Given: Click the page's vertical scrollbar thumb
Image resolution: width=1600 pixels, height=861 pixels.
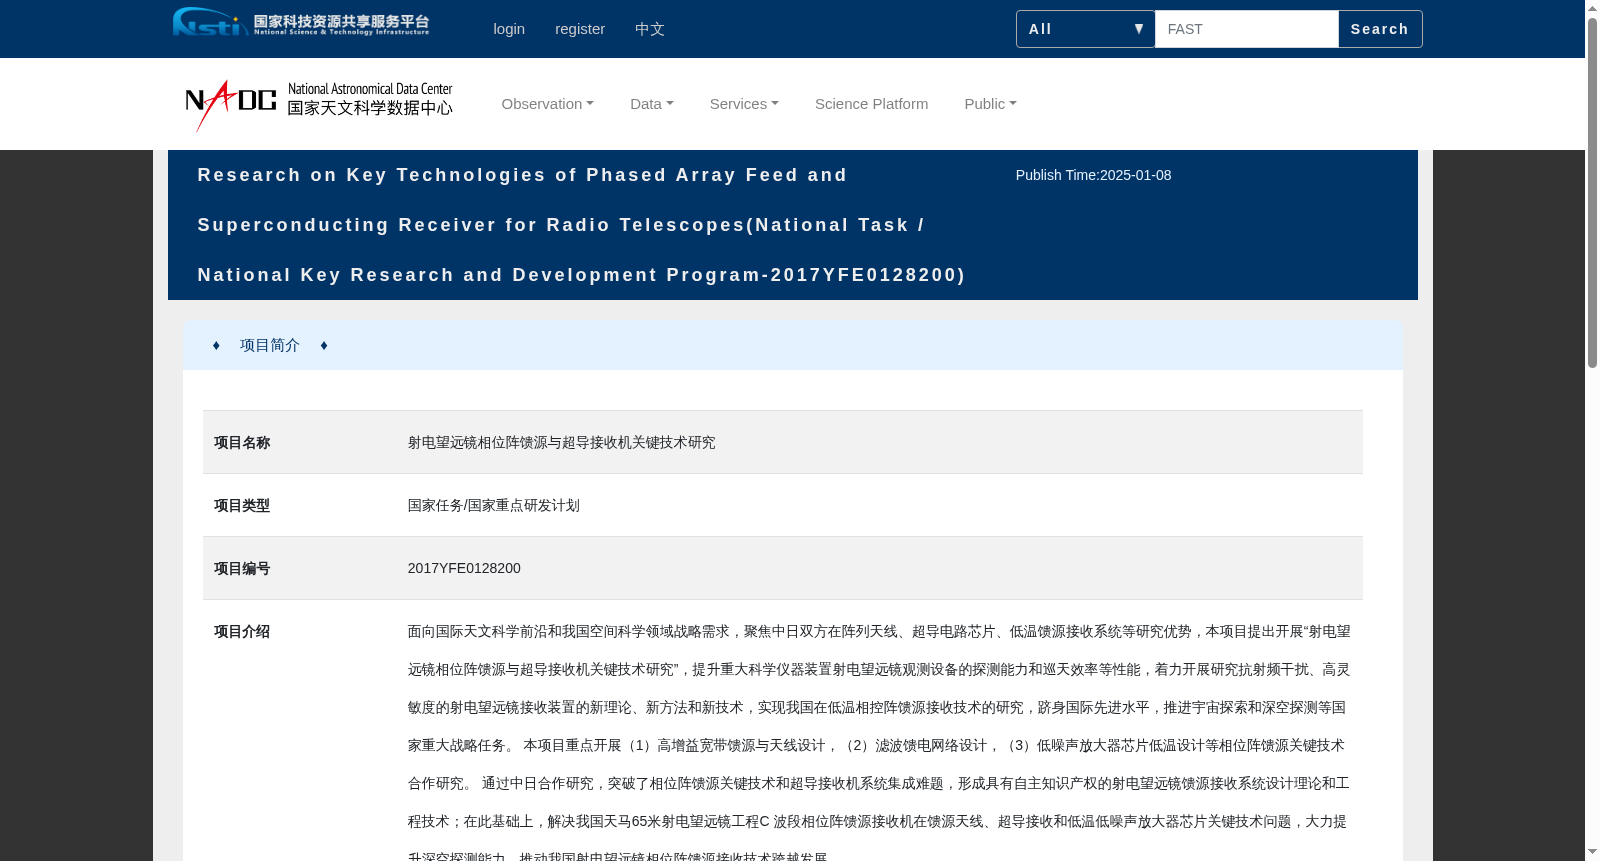Looking at the screenshot, I should pos(1593,192).
